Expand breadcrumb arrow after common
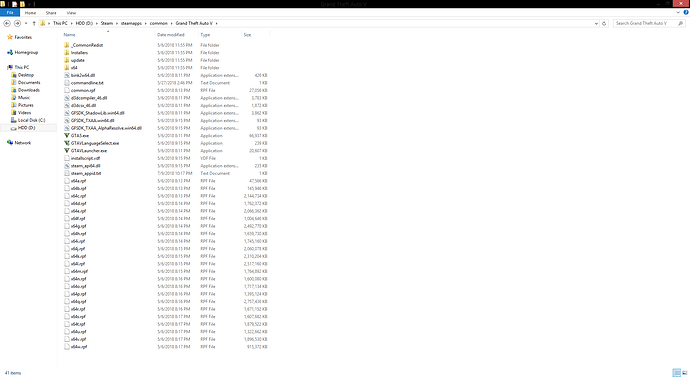 [x=172, y=23]
